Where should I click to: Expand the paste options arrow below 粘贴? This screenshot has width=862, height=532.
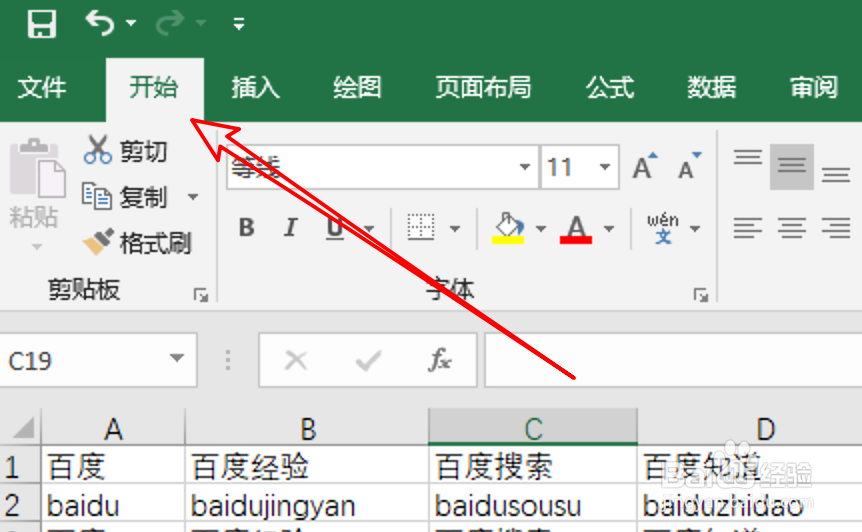36,247
